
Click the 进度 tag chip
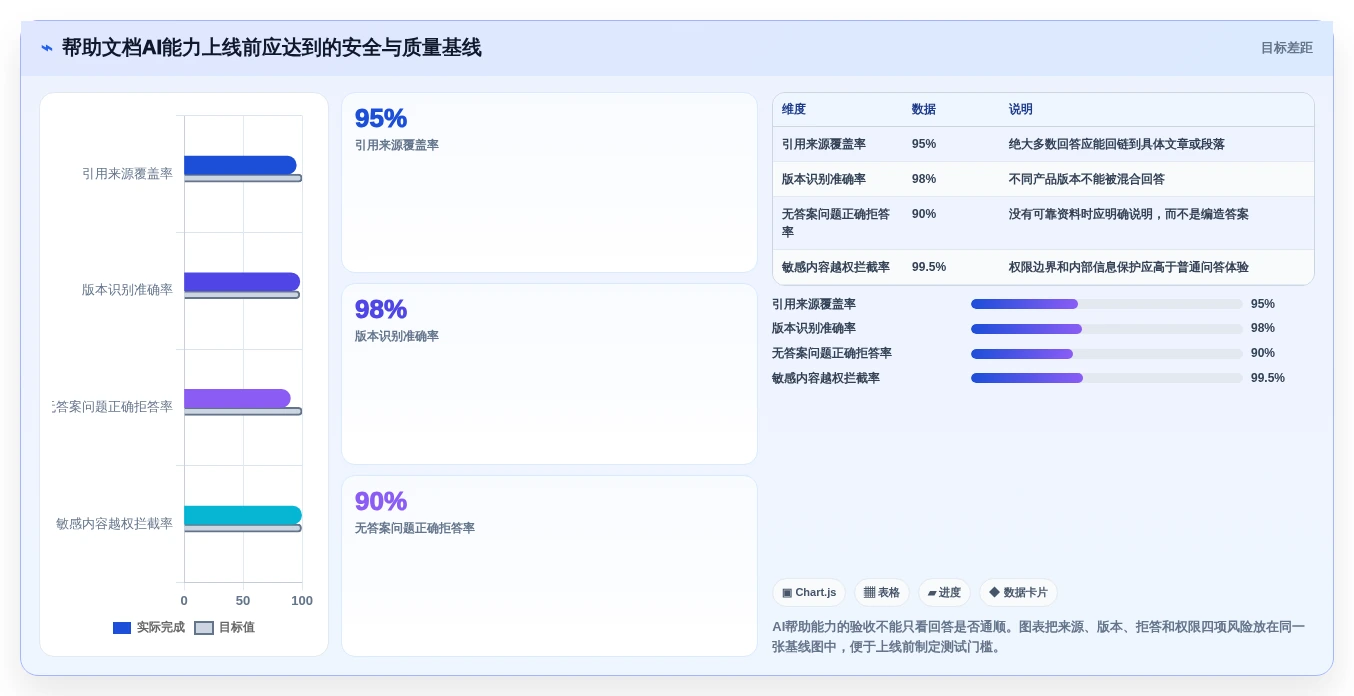[944, 593]
